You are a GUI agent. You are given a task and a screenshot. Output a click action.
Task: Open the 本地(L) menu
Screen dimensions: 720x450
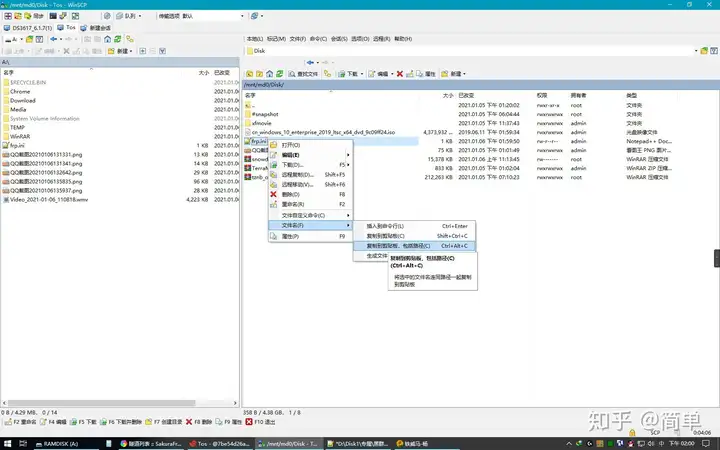point(255,39)
